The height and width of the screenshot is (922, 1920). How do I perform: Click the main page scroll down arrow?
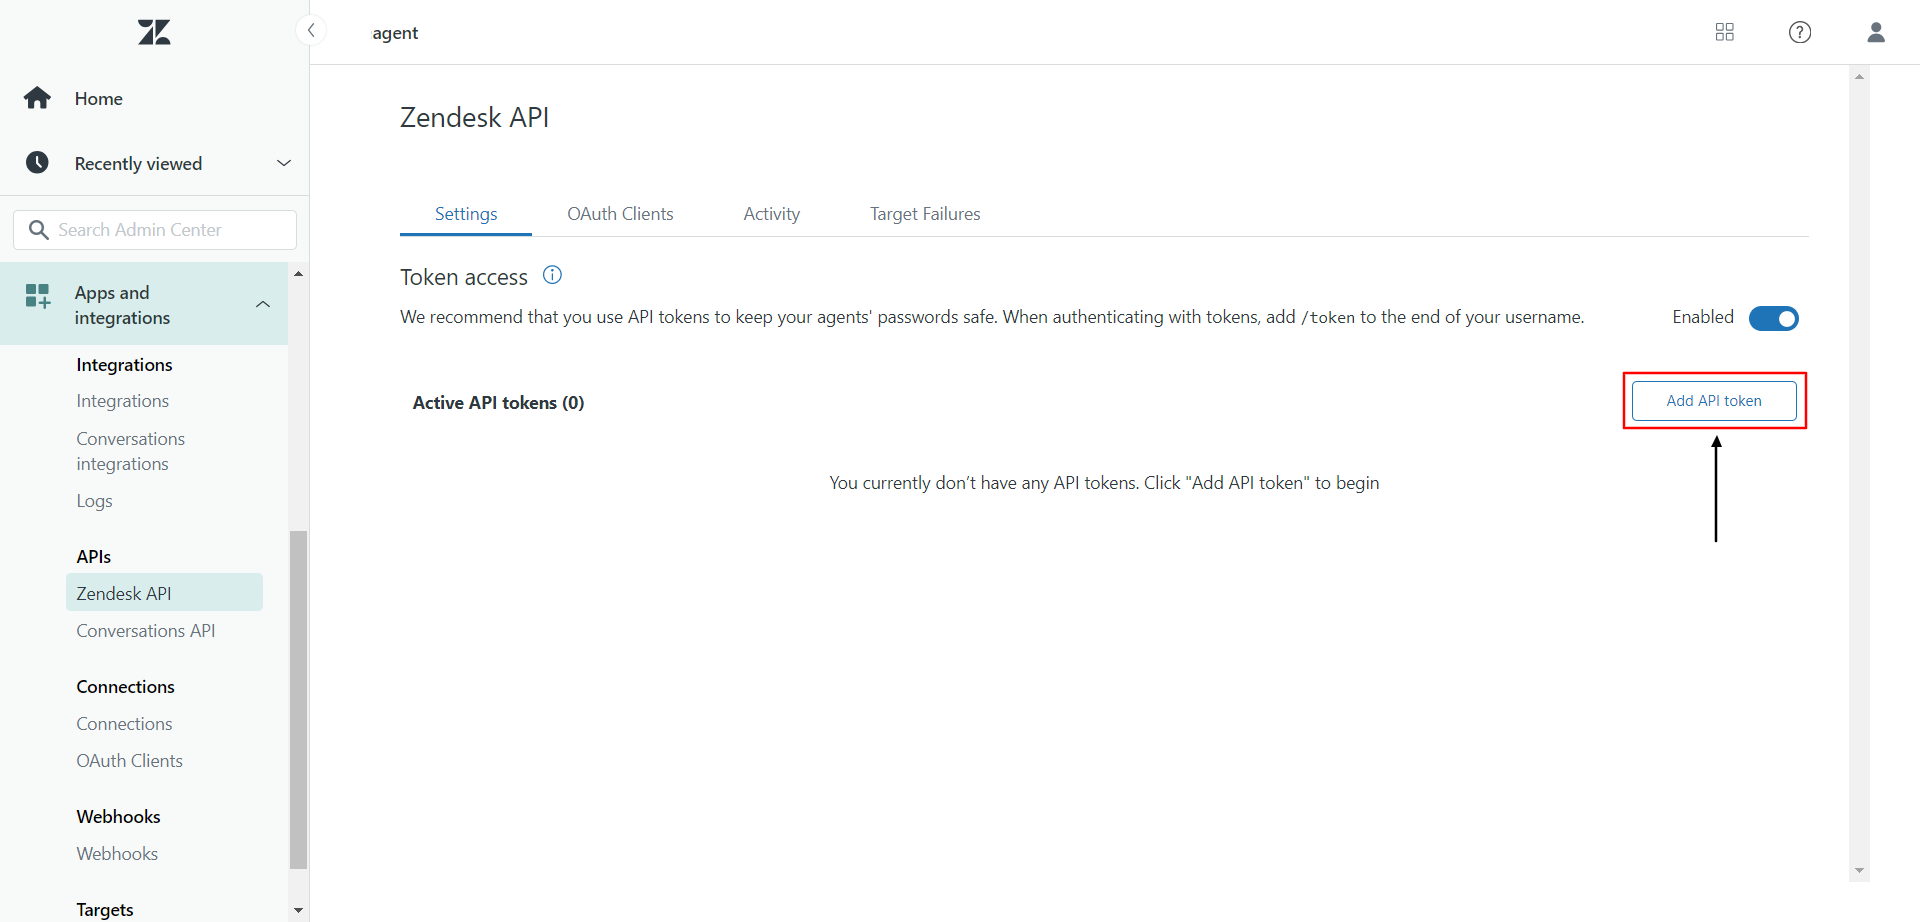1859,871
